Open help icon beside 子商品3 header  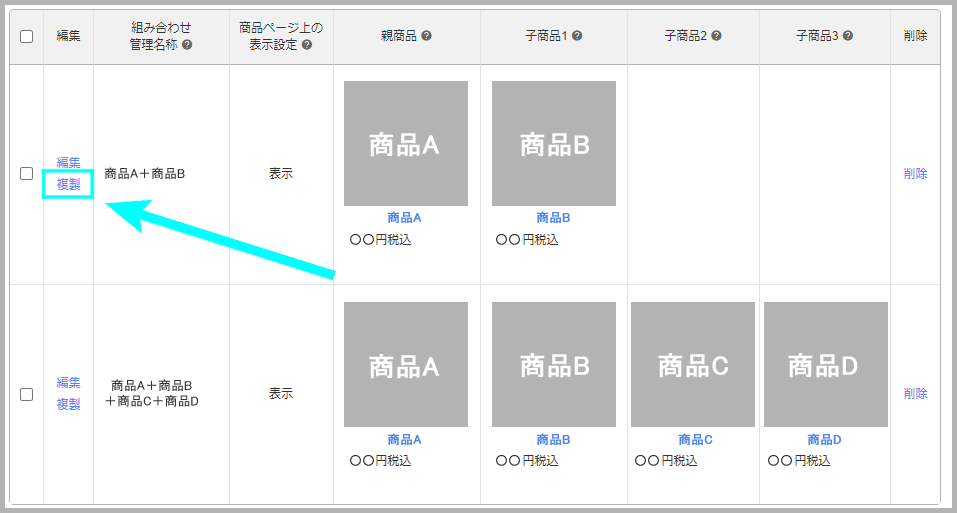point(847,36)
